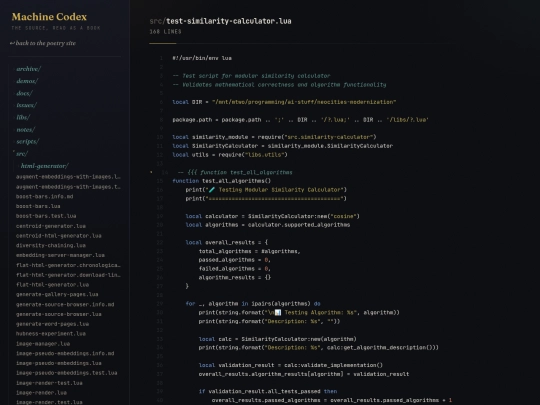Expand the scripts/ folder
The image size is (540, 405).
[27, 142]
